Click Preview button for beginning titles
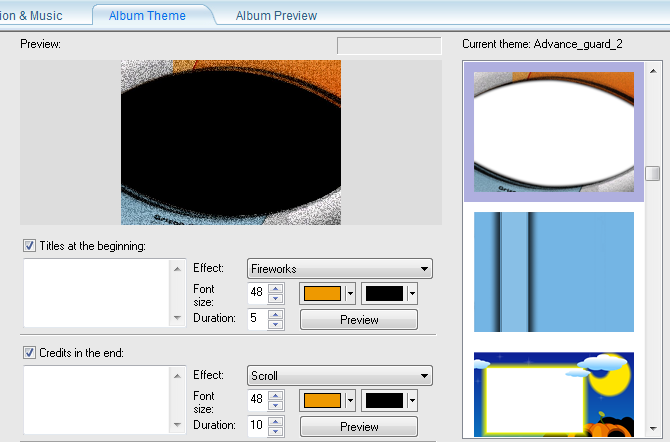 click(359, 320)
